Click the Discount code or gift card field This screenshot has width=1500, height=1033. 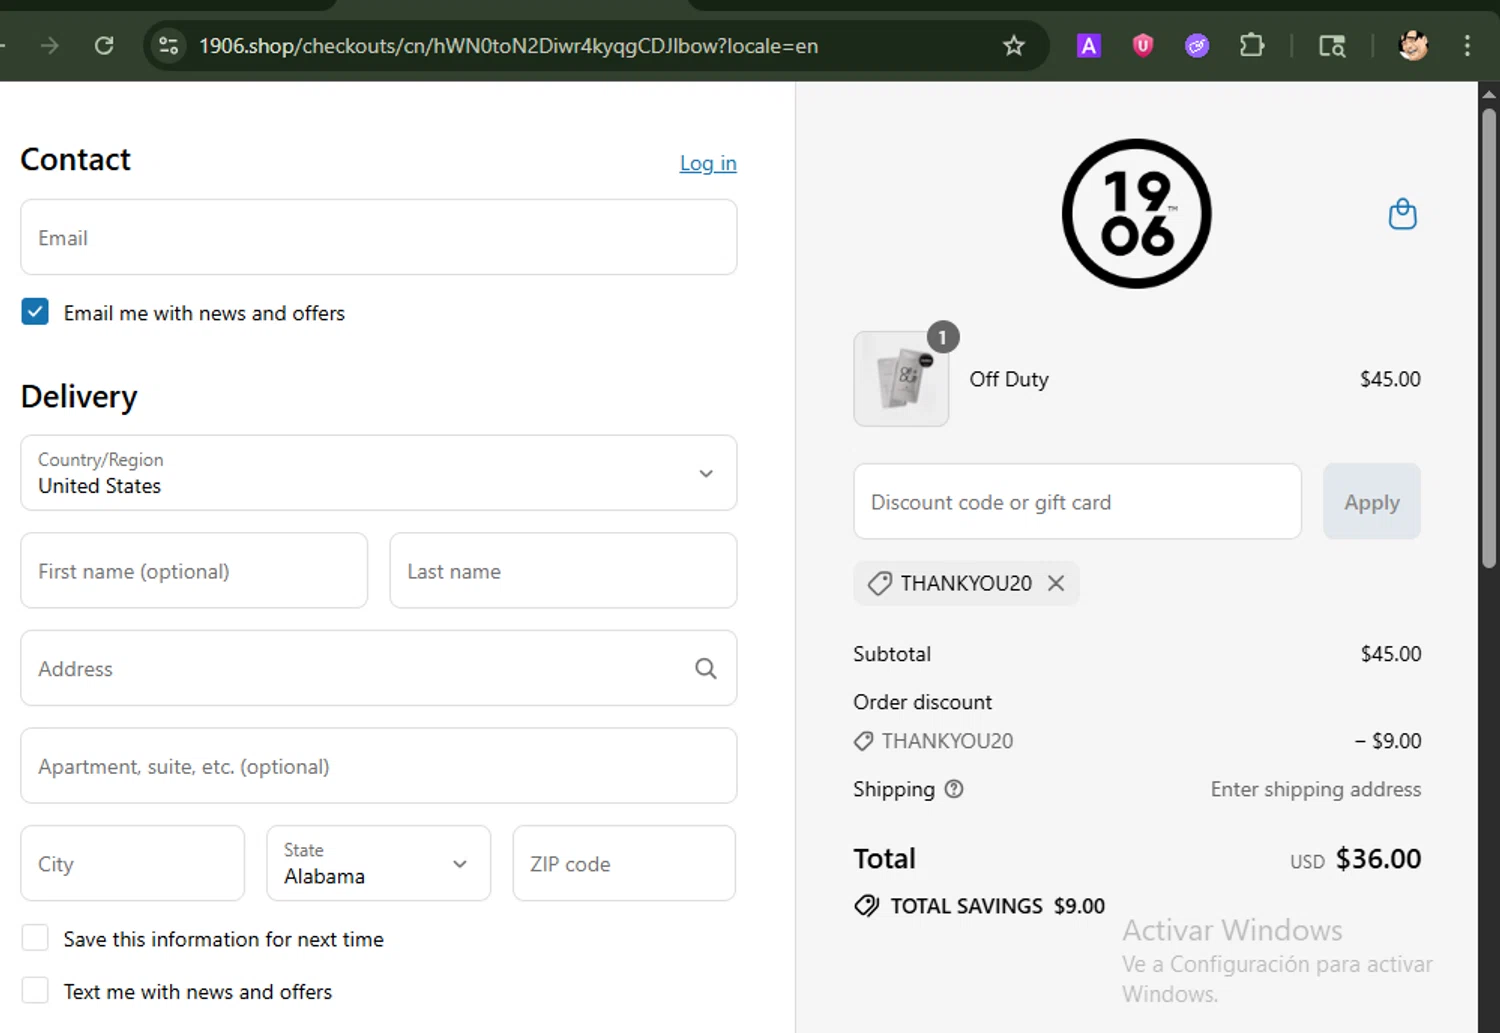coord(1077,501)
